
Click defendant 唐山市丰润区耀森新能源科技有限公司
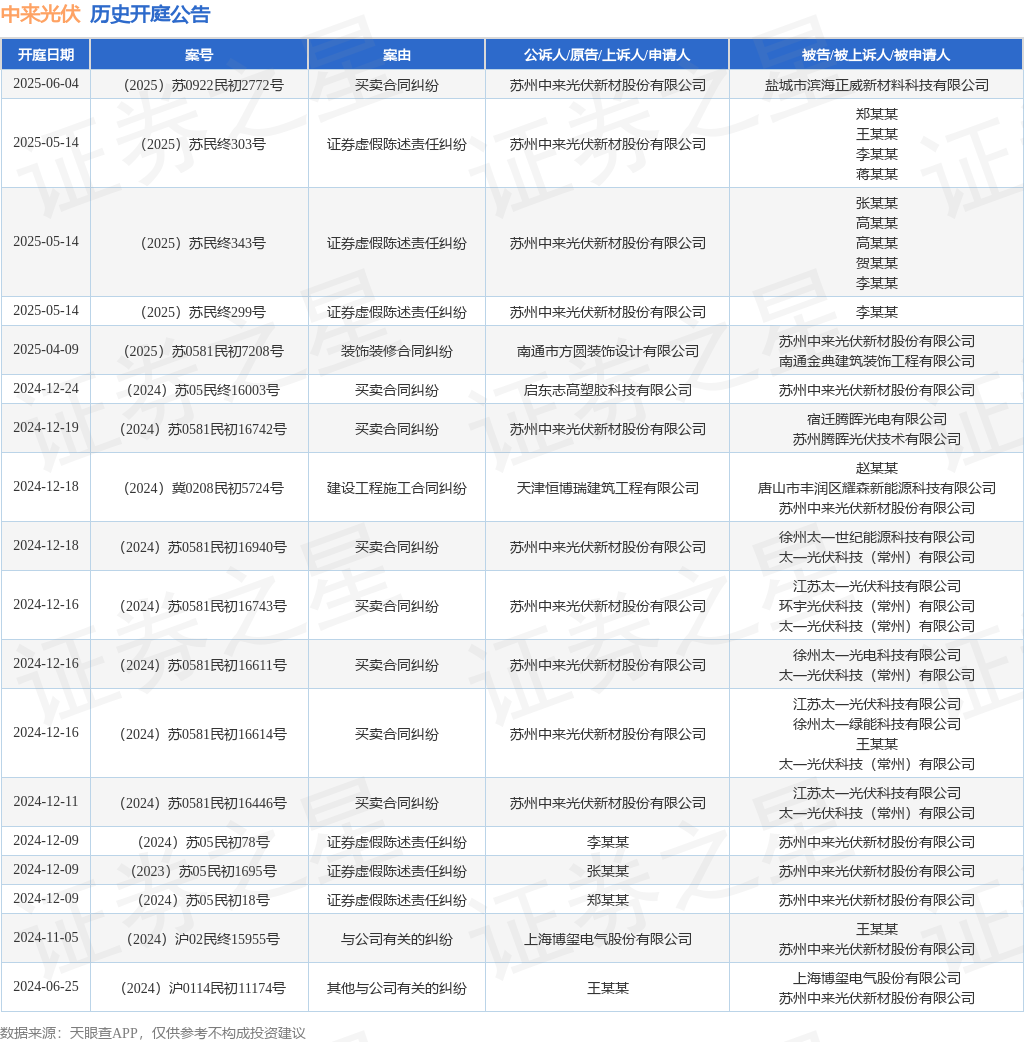[x=876, y=488]
